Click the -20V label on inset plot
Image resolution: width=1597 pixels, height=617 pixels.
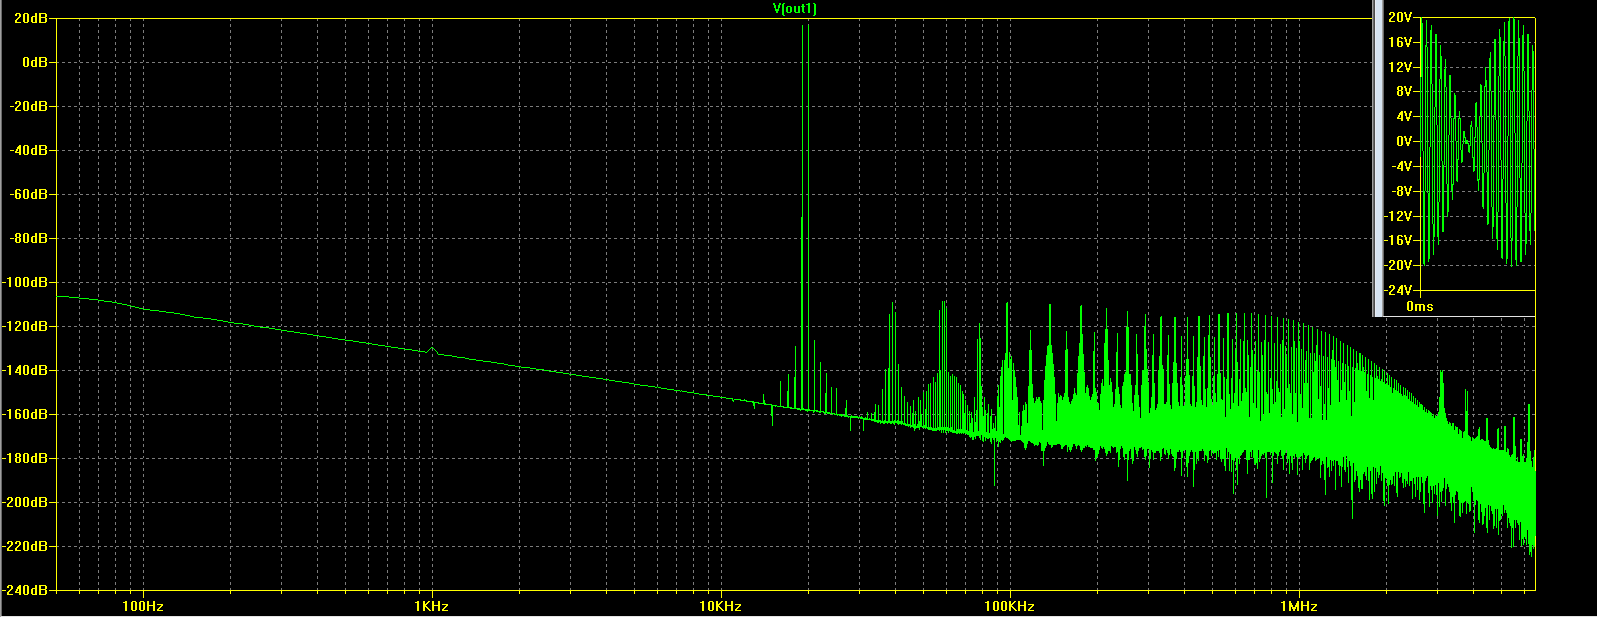click(x=1398, y=265)
